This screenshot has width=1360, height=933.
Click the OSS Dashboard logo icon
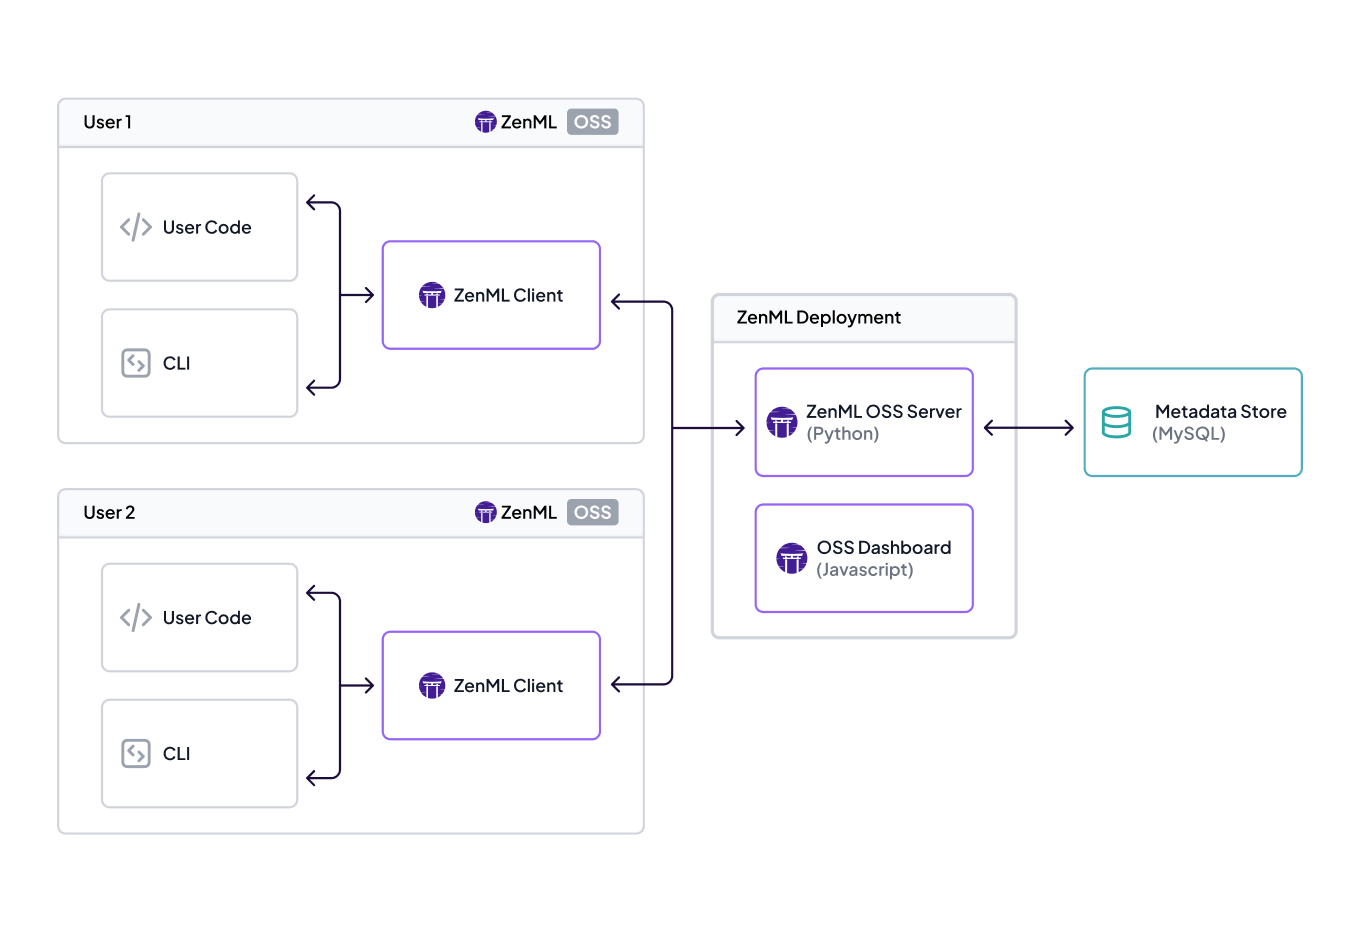coord(791,558)
